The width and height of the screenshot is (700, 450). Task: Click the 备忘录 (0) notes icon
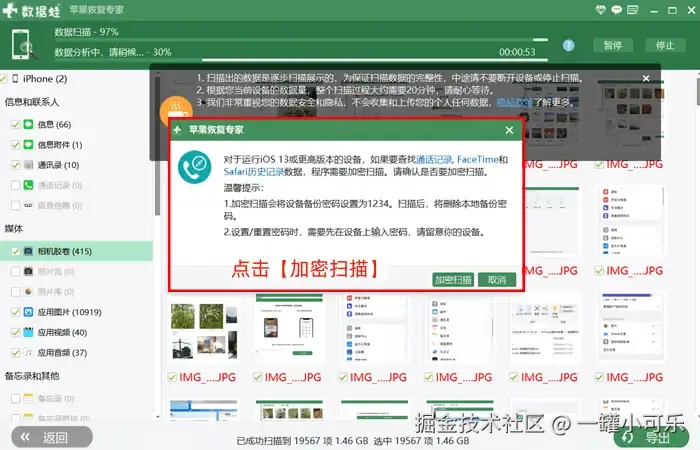tap(28, 398)
